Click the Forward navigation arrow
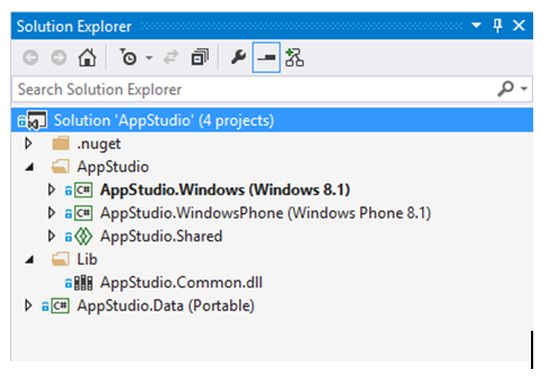Image resolution: width=550 pixels, height=388 pixels. [59, 58]
